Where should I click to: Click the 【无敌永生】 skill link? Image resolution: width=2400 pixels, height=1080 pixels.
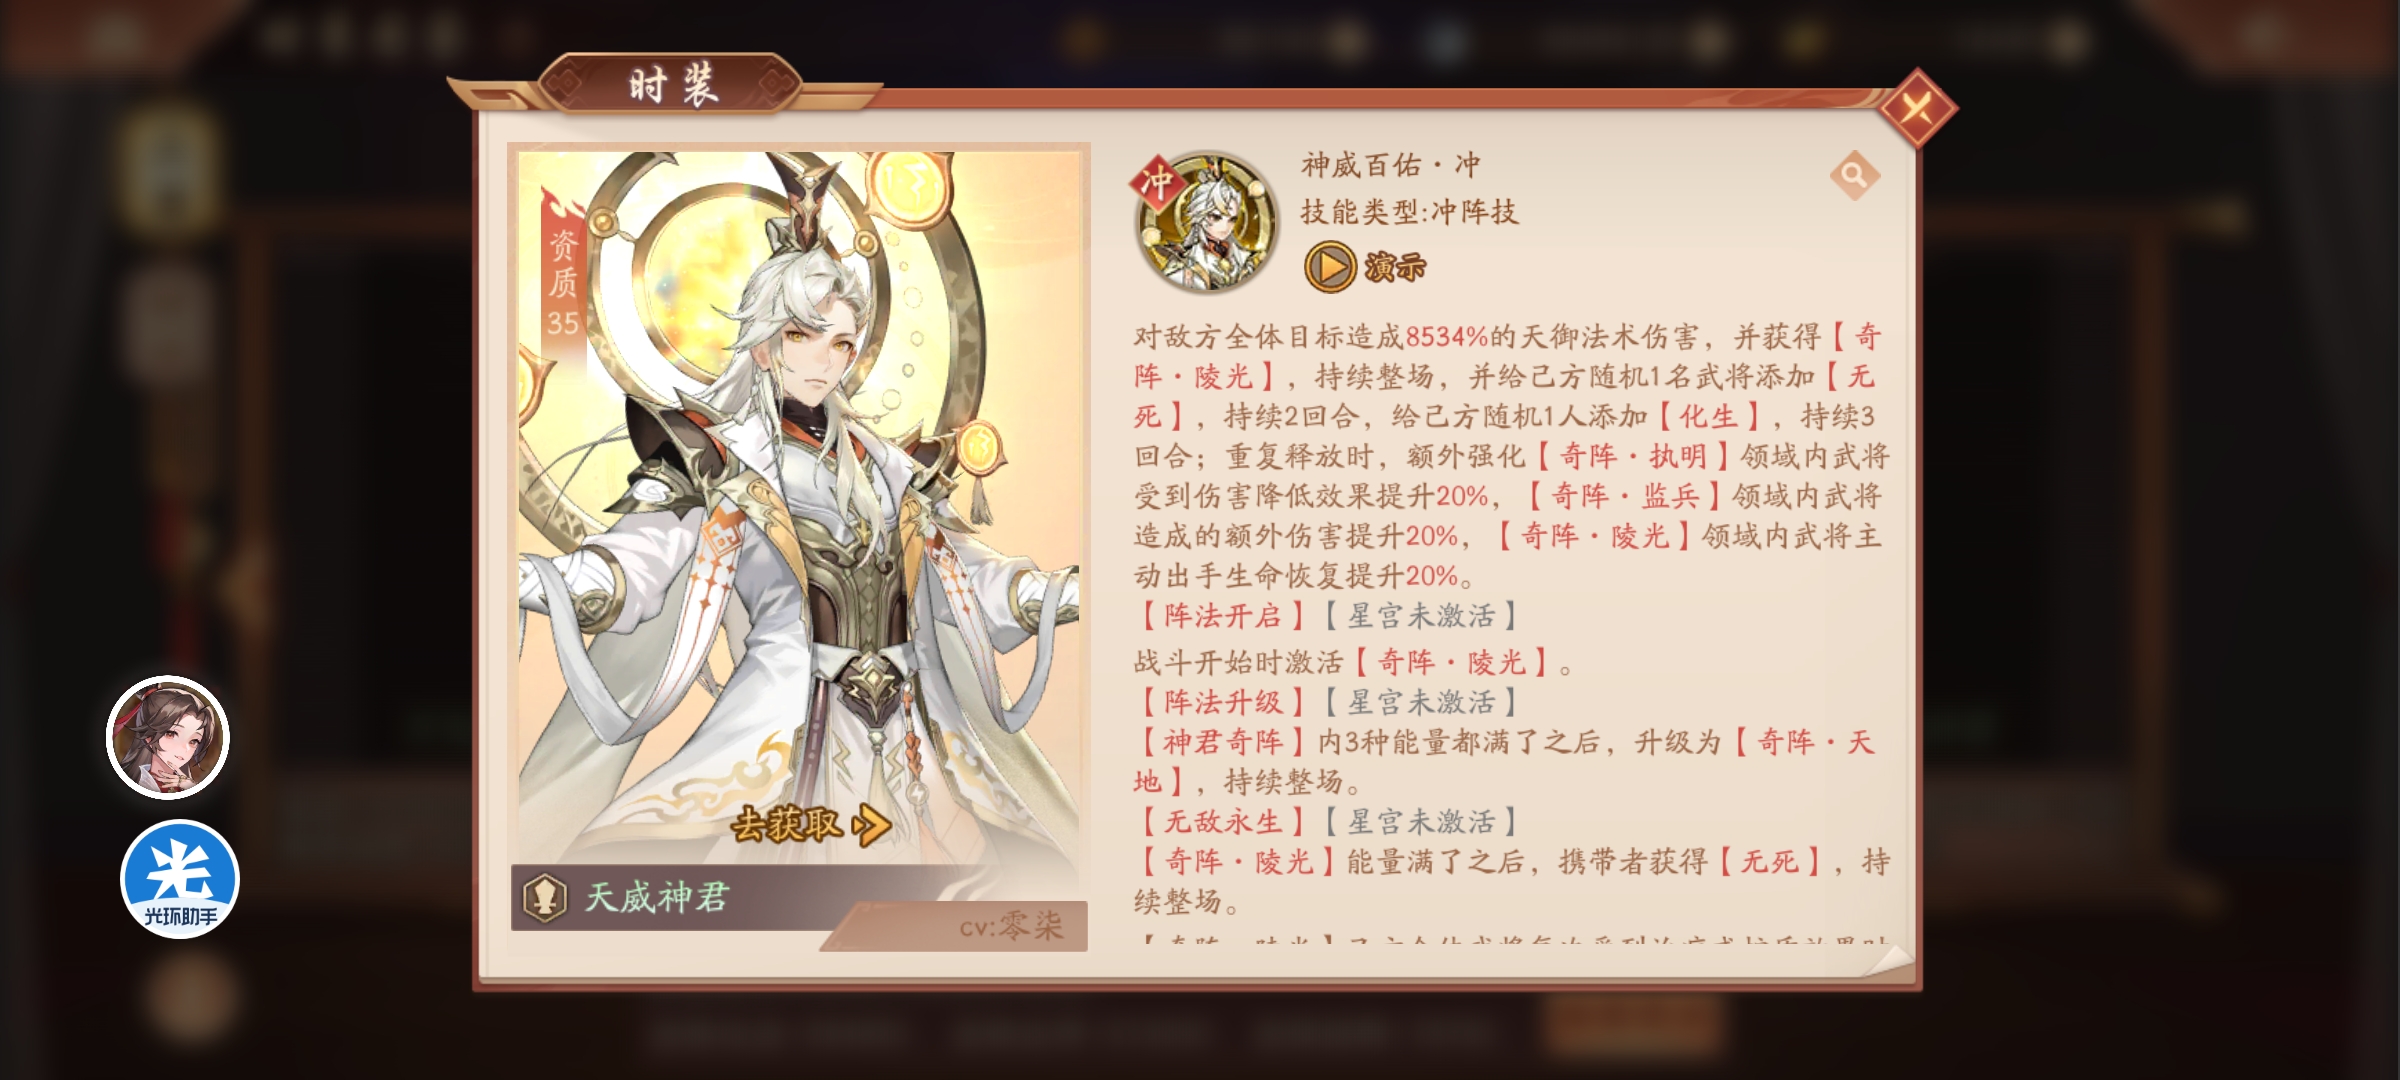pos(1222,822)
